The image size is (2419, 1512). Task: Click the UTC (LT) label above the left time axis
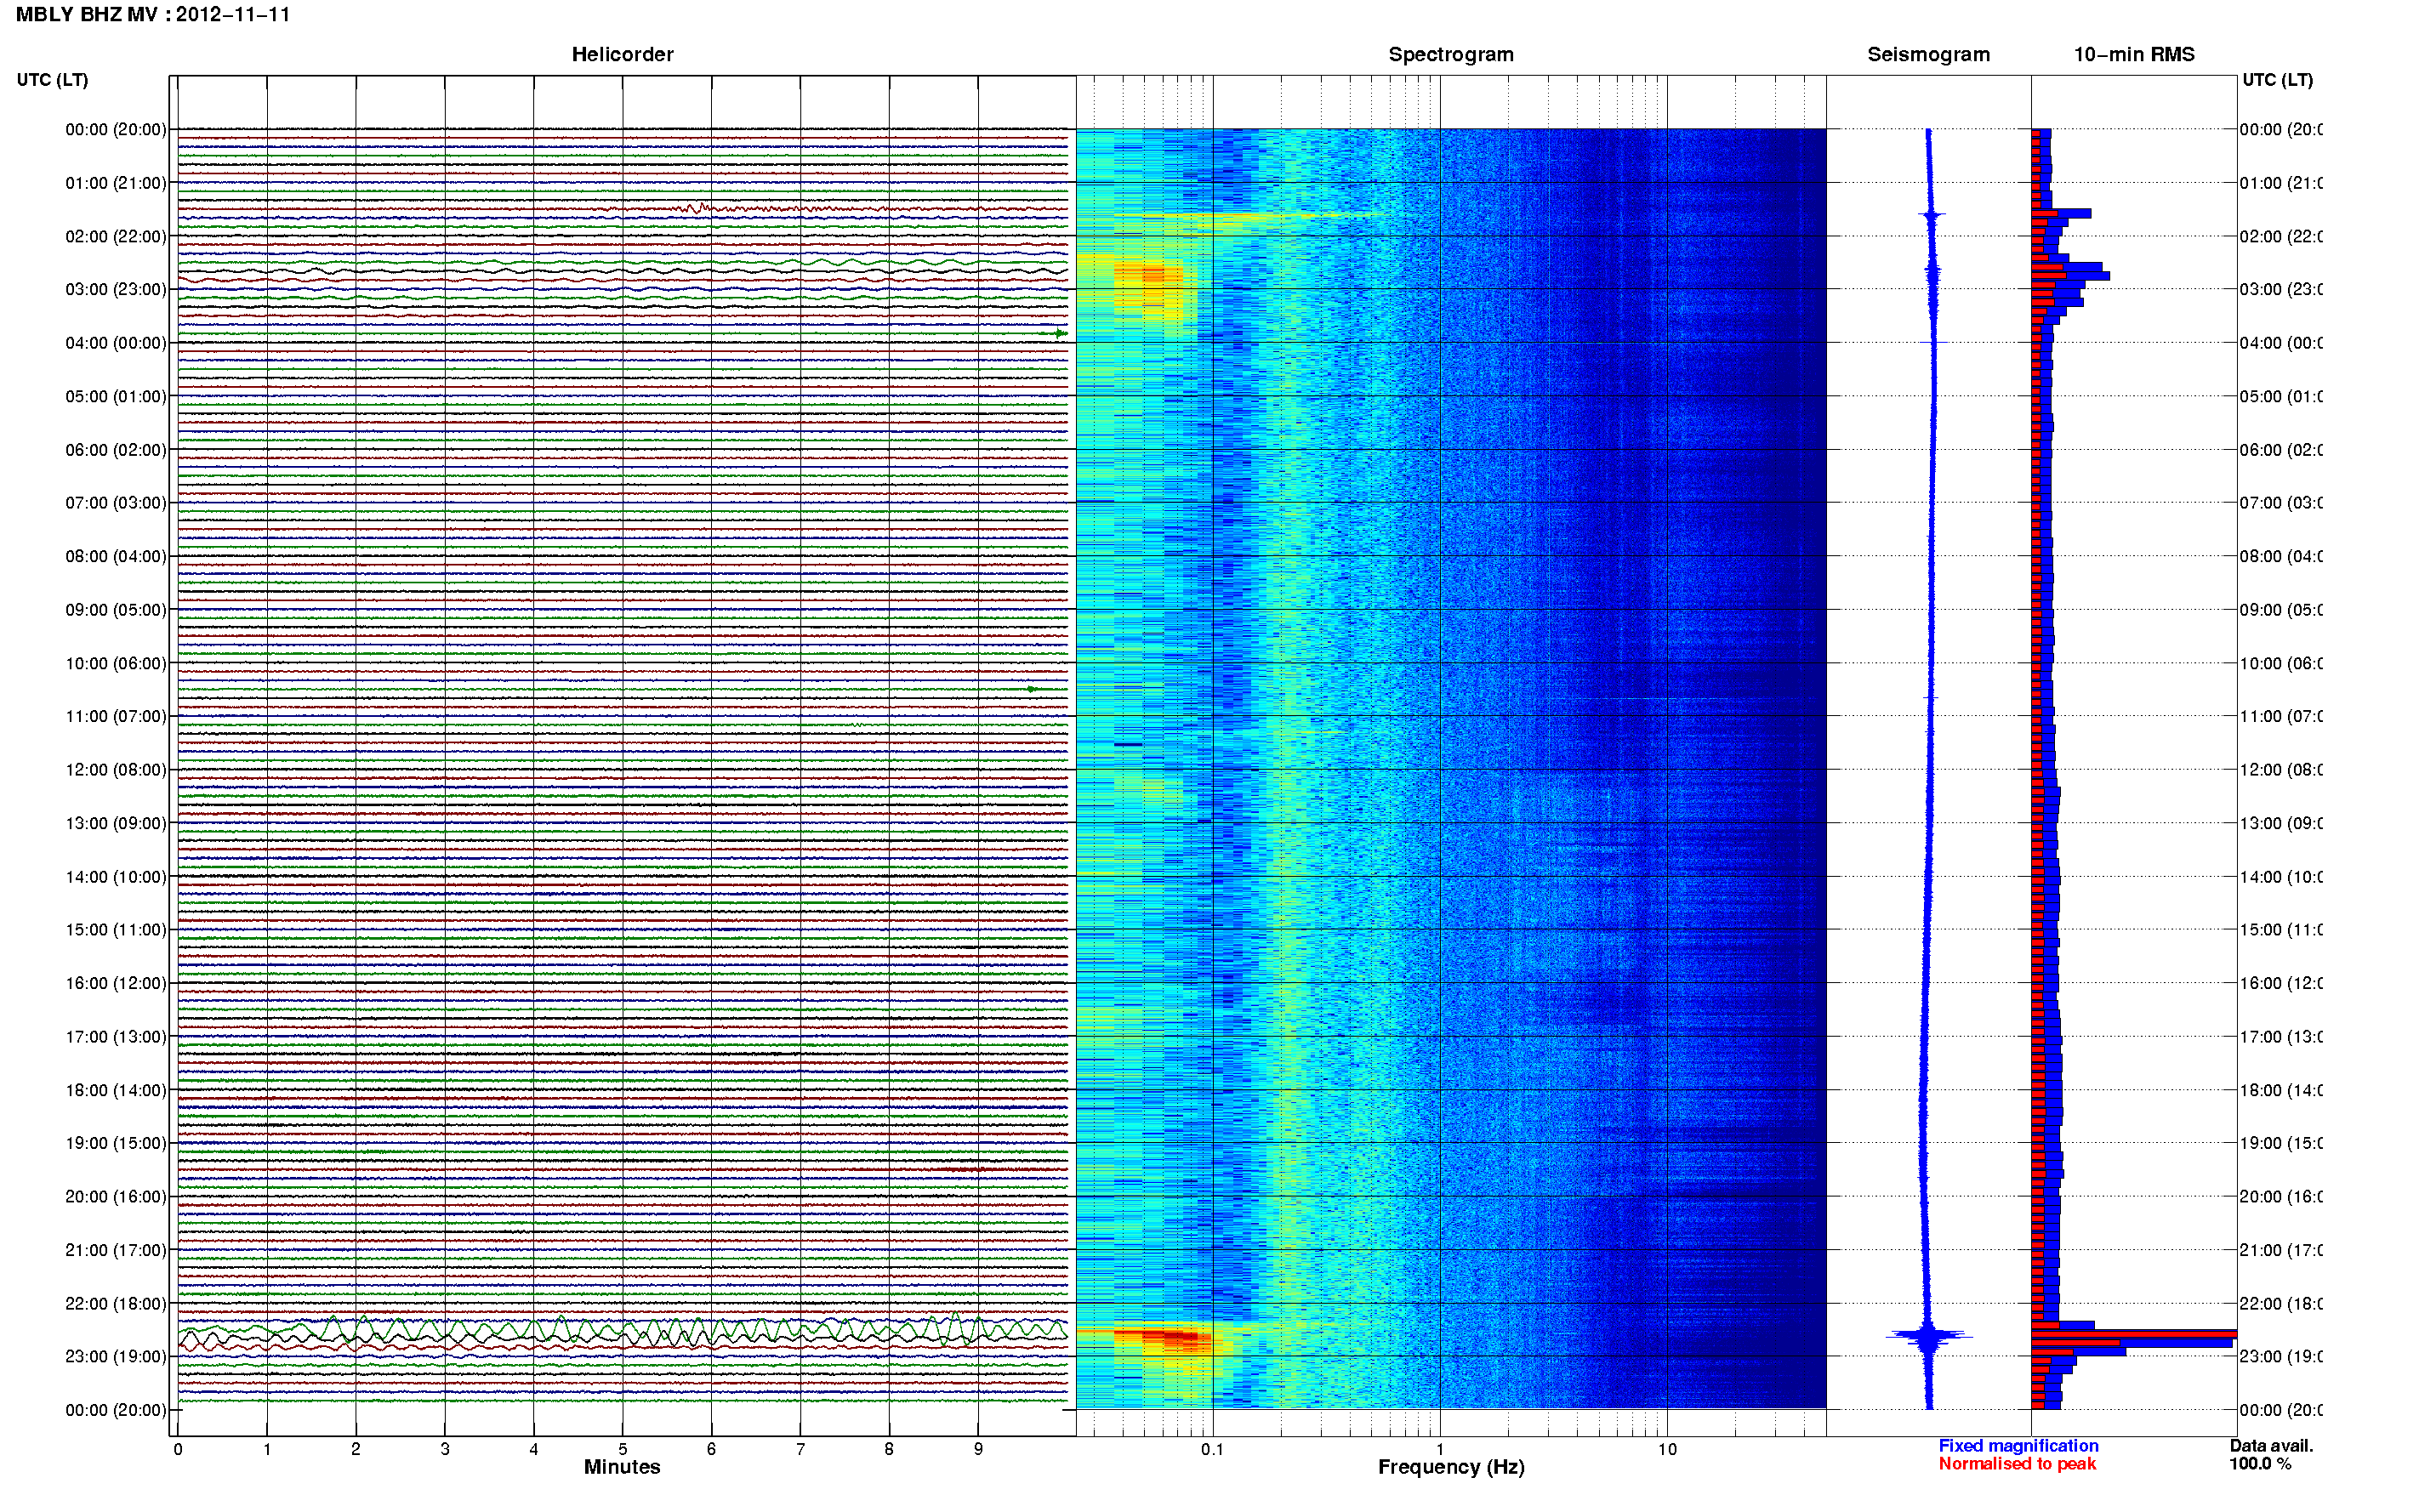click(52, 80)
